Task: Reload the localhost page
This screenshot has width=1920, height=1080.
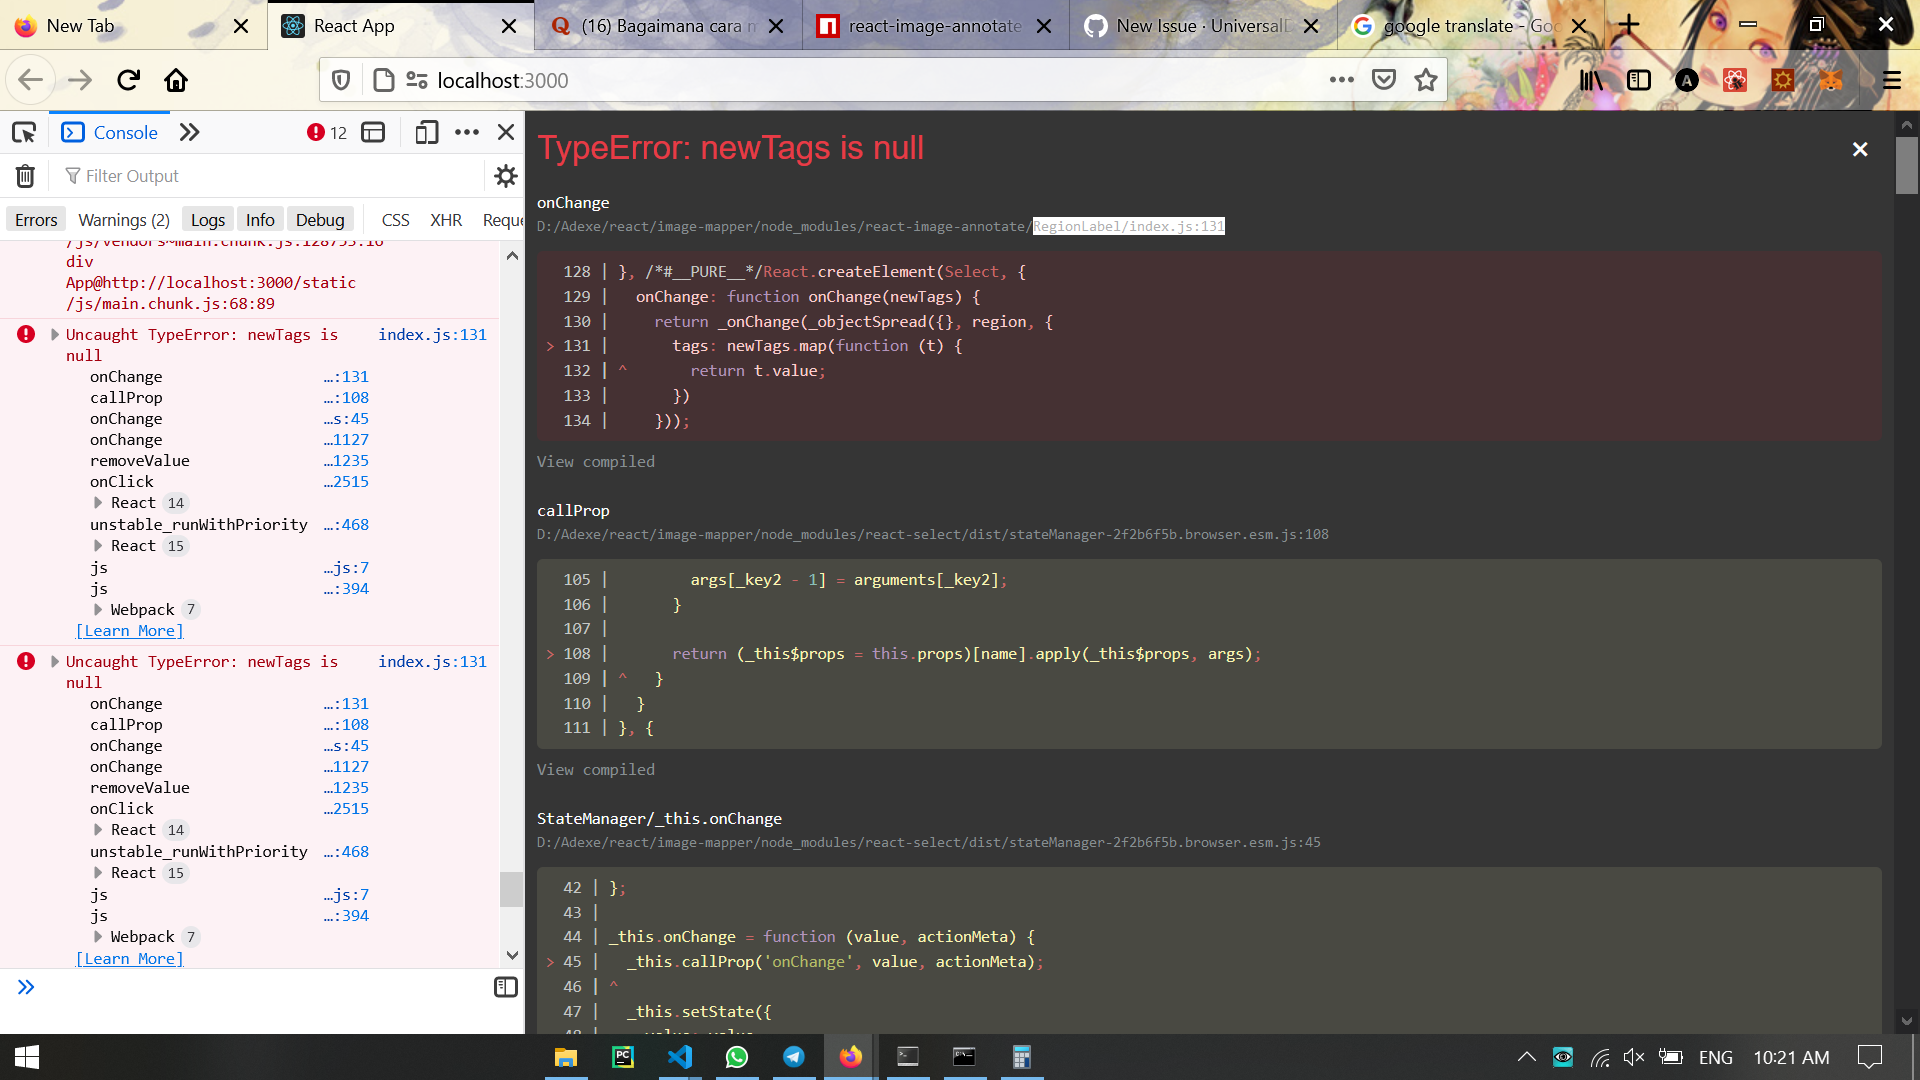Action: pyautogui.click(x=128, y=80)
